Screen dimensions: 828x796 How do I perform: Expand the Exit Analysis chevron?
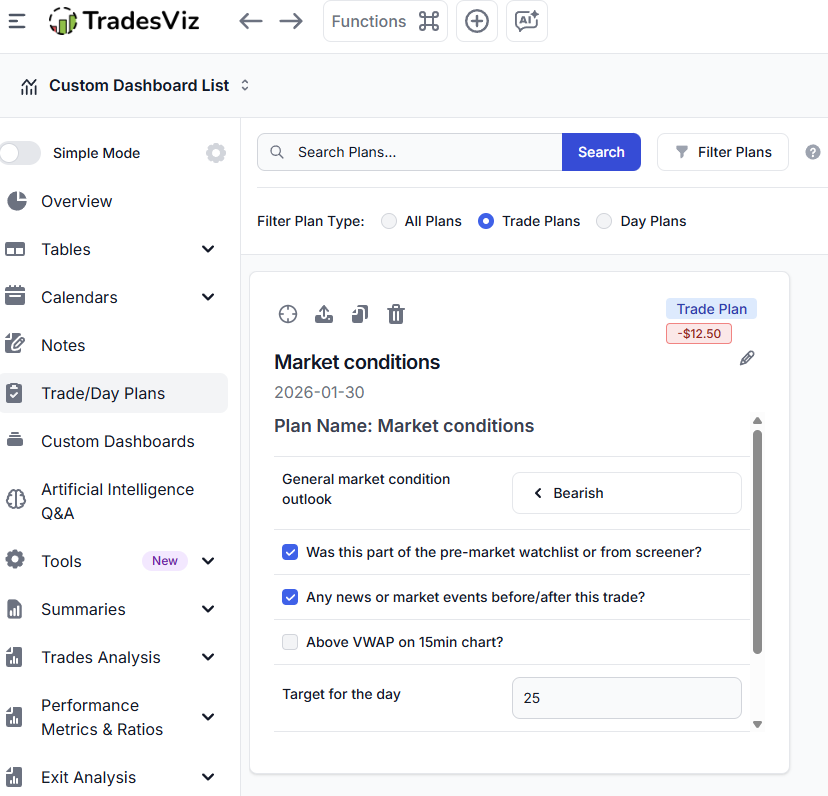click(208, 777)
